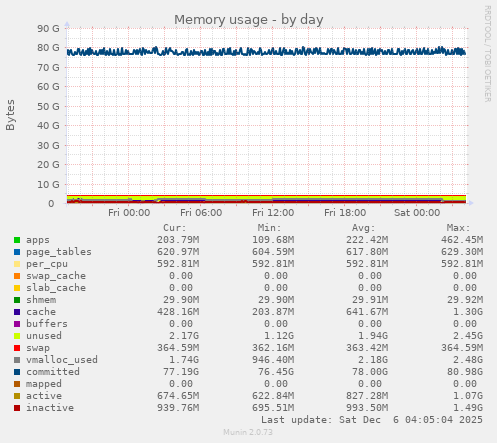Select the 'mapped' legend label
Viewport: 497px width, 443px height.
click(x=44, y=384)
